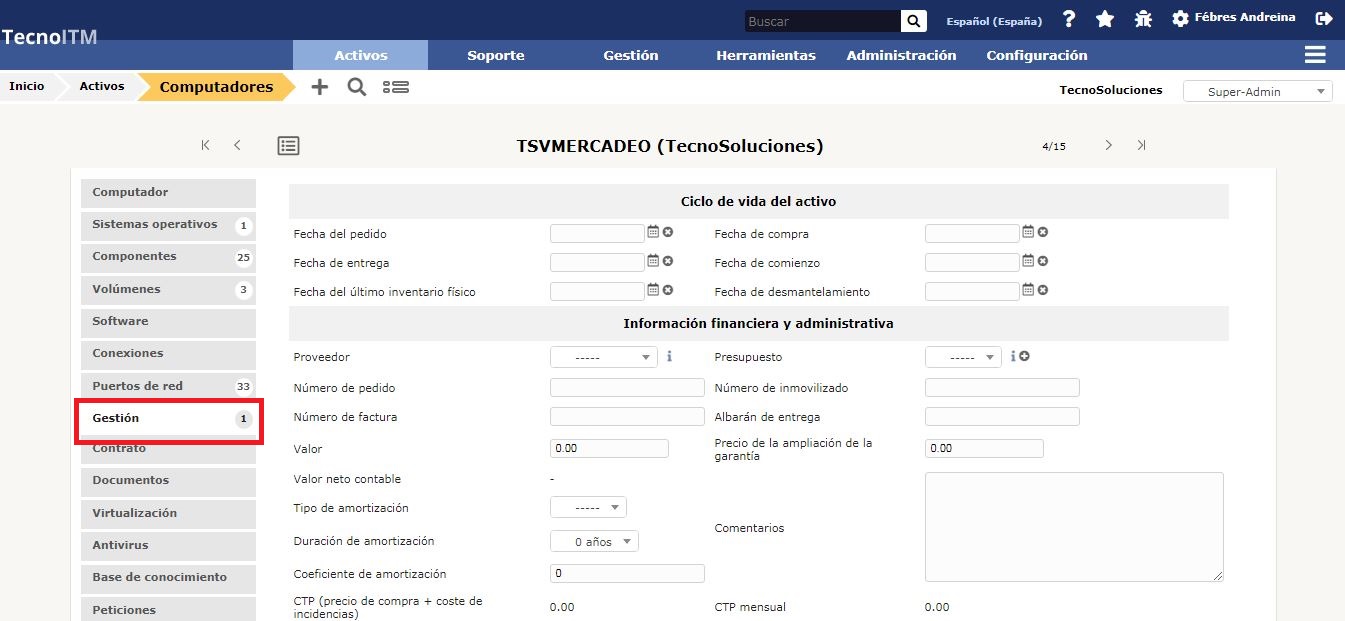Go to the next record arrow

point(1108,145)
